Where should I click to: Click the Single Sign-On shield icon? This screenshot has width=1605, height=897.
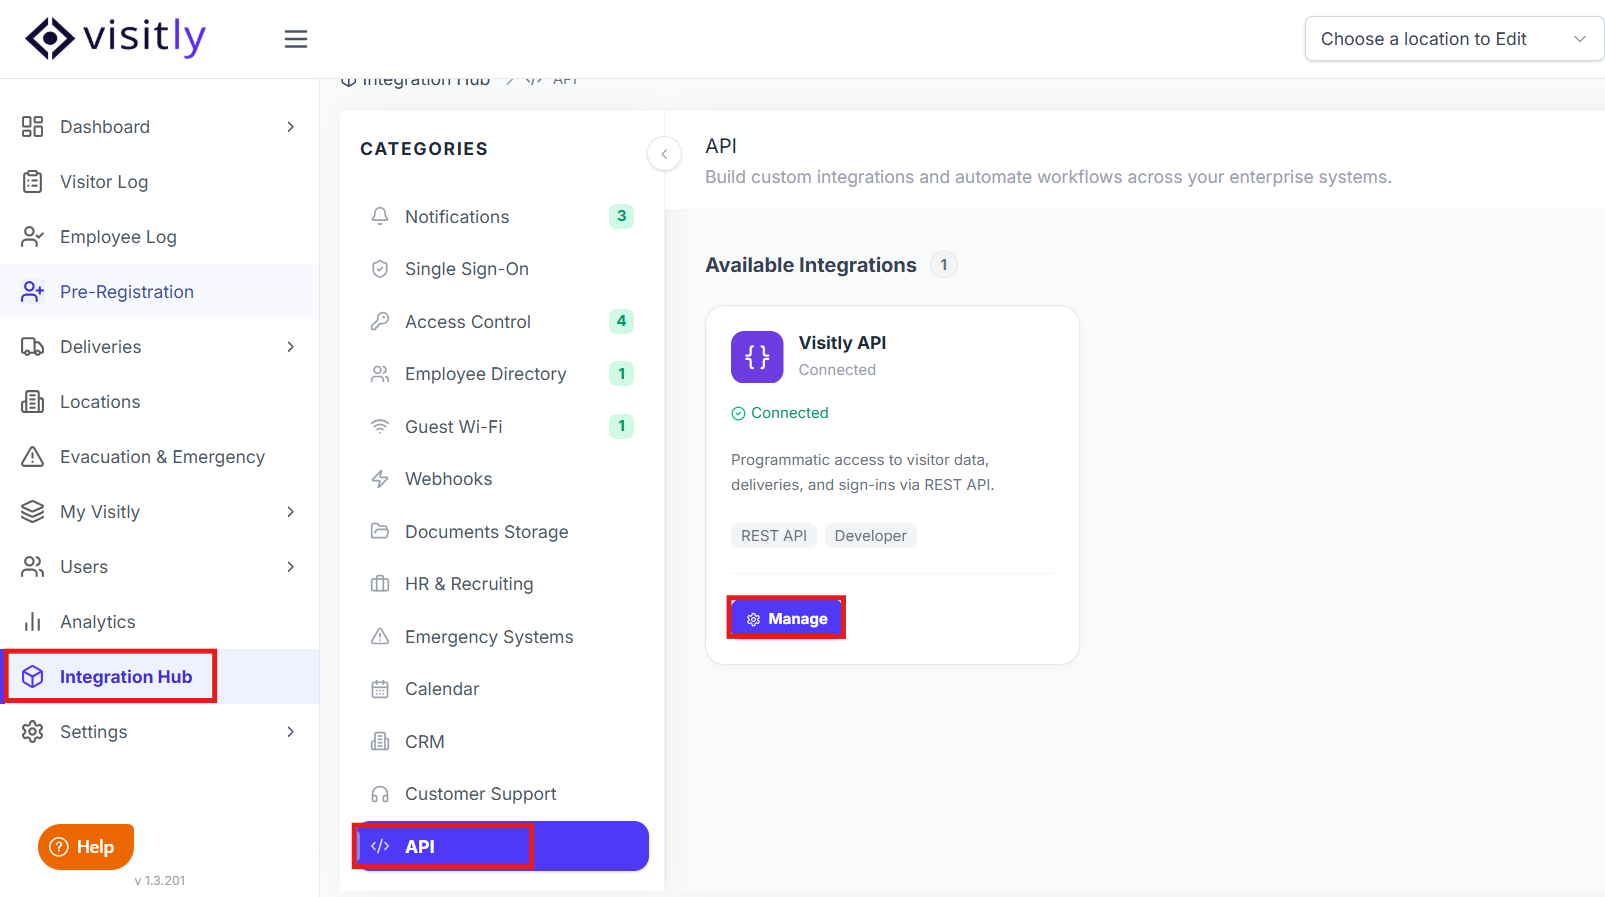click(380, 269)
